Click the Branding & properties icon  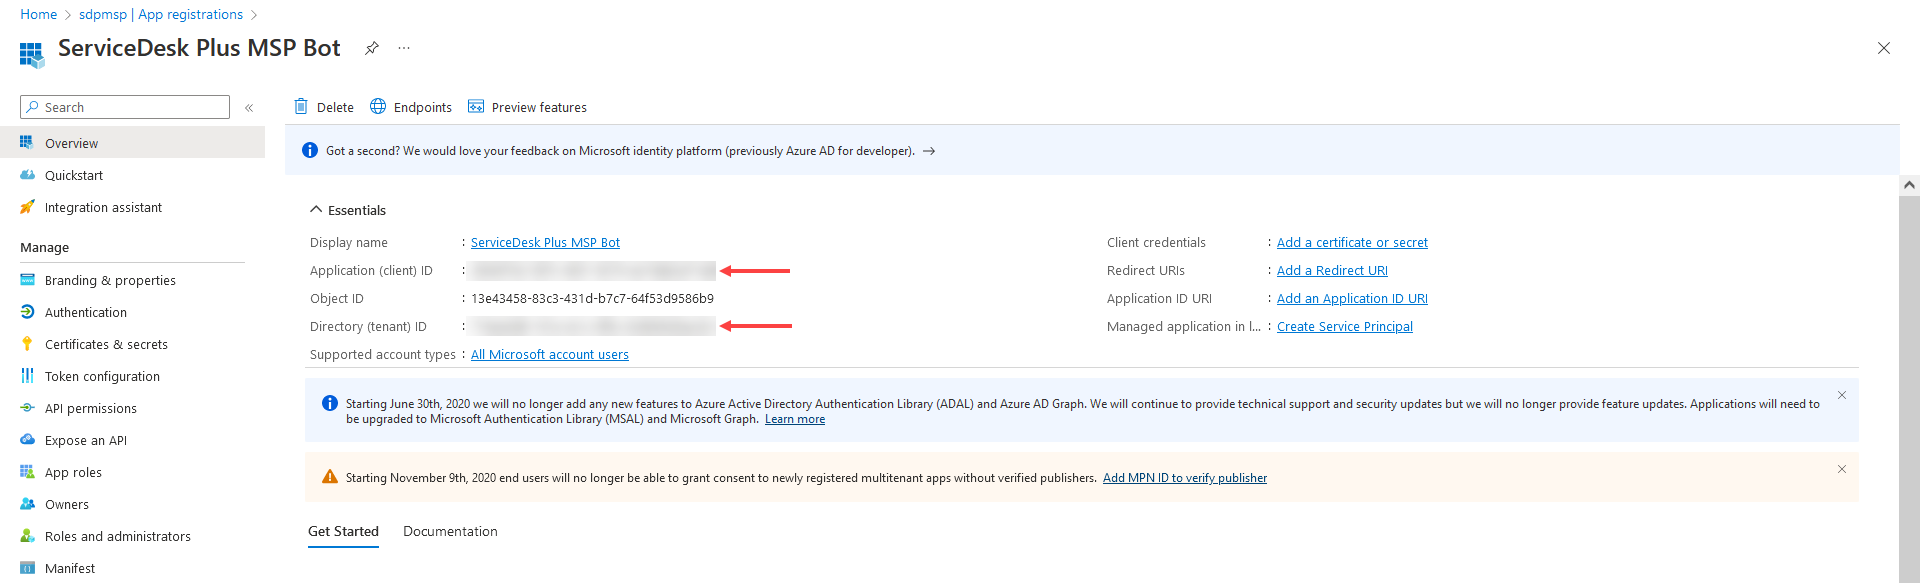pyautogui.click(x=27, y=280)
